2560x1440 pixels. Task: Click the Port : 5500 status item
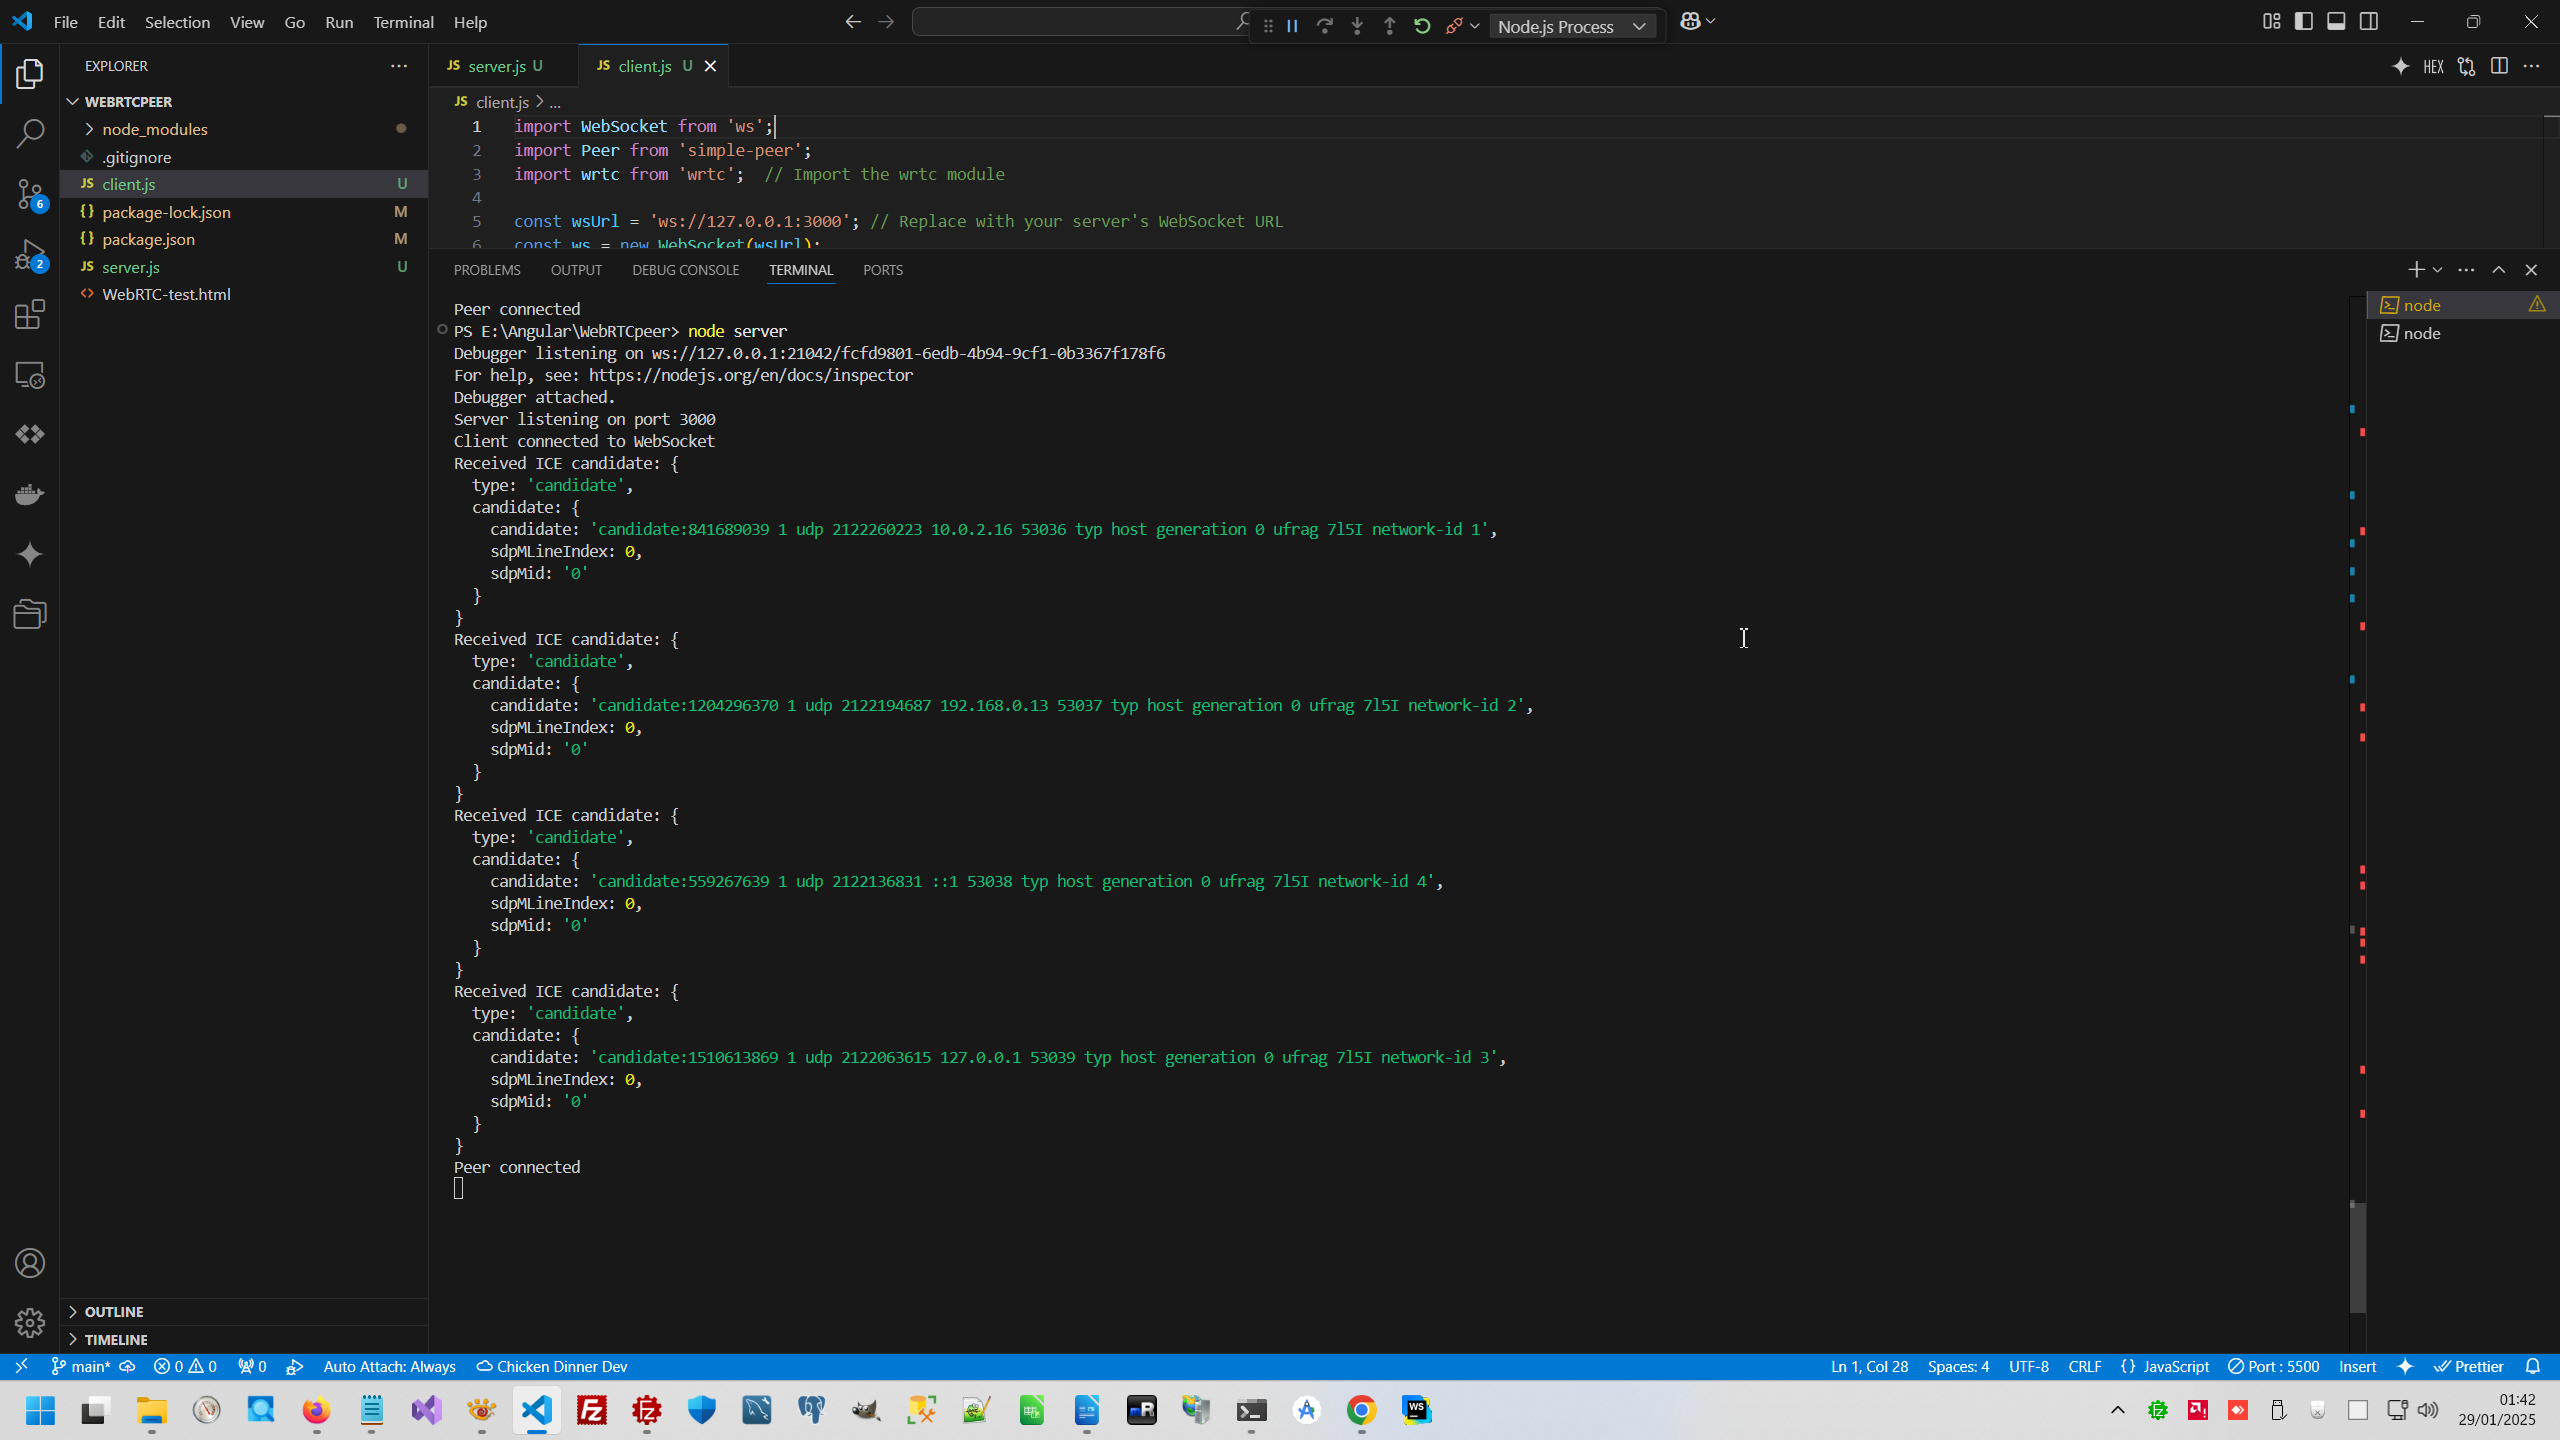tap(2273, 1366)
